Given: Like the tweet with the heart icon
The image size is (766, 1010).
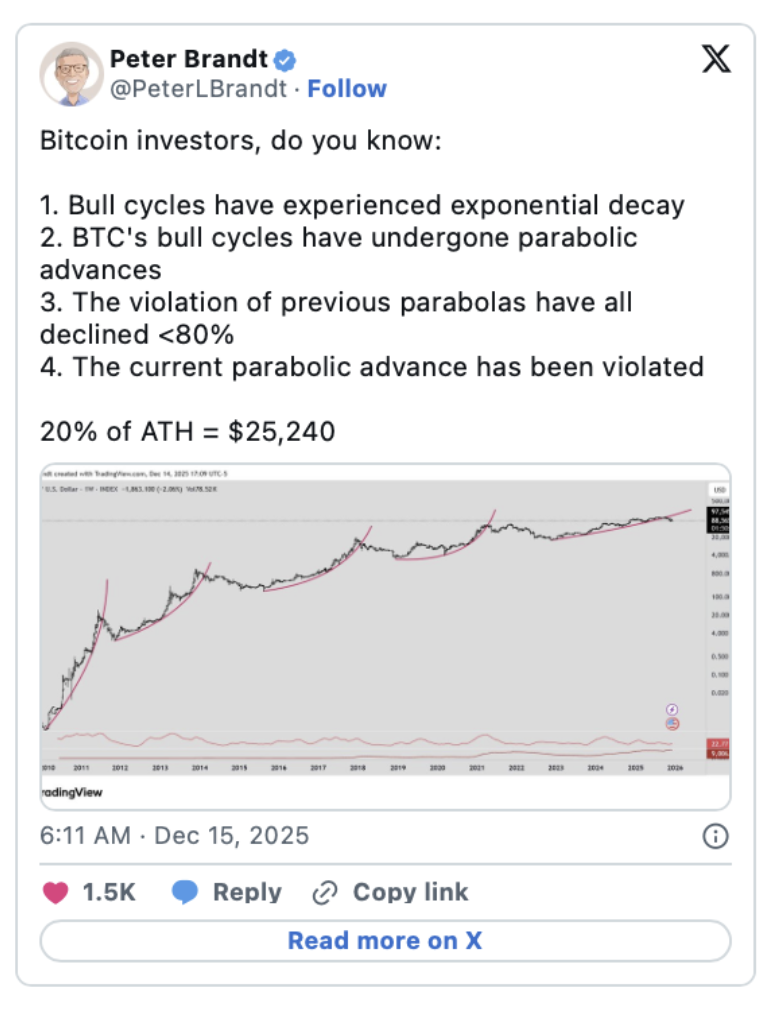Looking at the screenshot, I should (x=55, y=892).
